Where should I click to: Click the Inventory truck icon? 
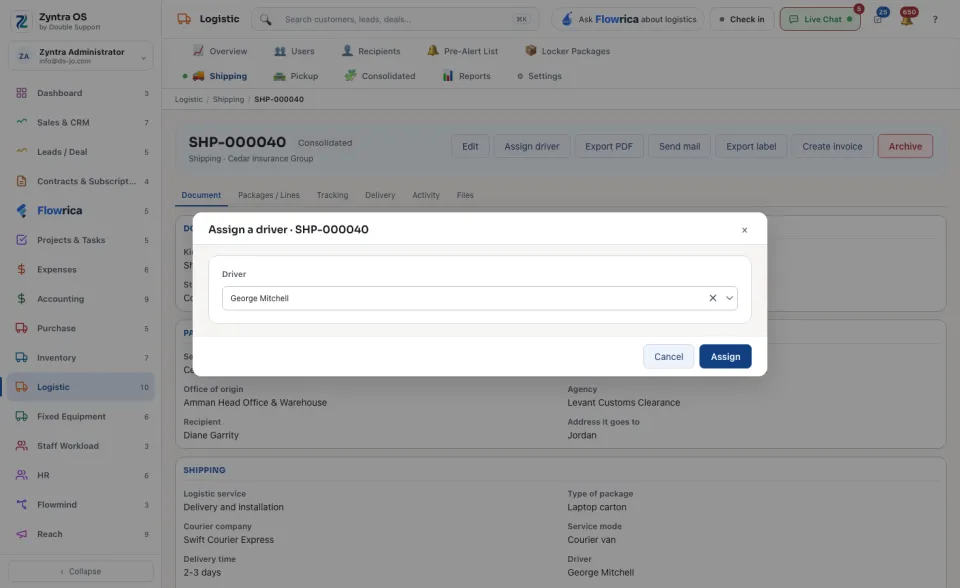21,357
